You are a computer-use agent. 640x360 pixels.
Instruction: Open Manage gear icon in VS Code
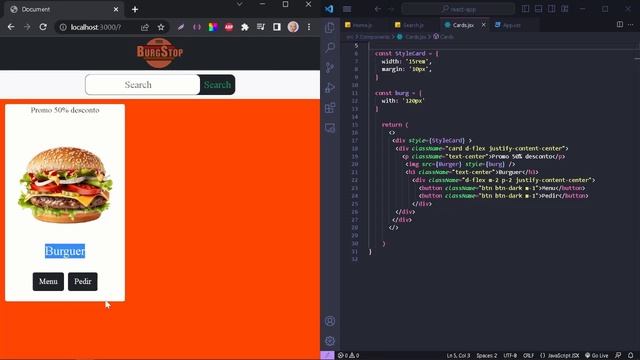point(330,341)
